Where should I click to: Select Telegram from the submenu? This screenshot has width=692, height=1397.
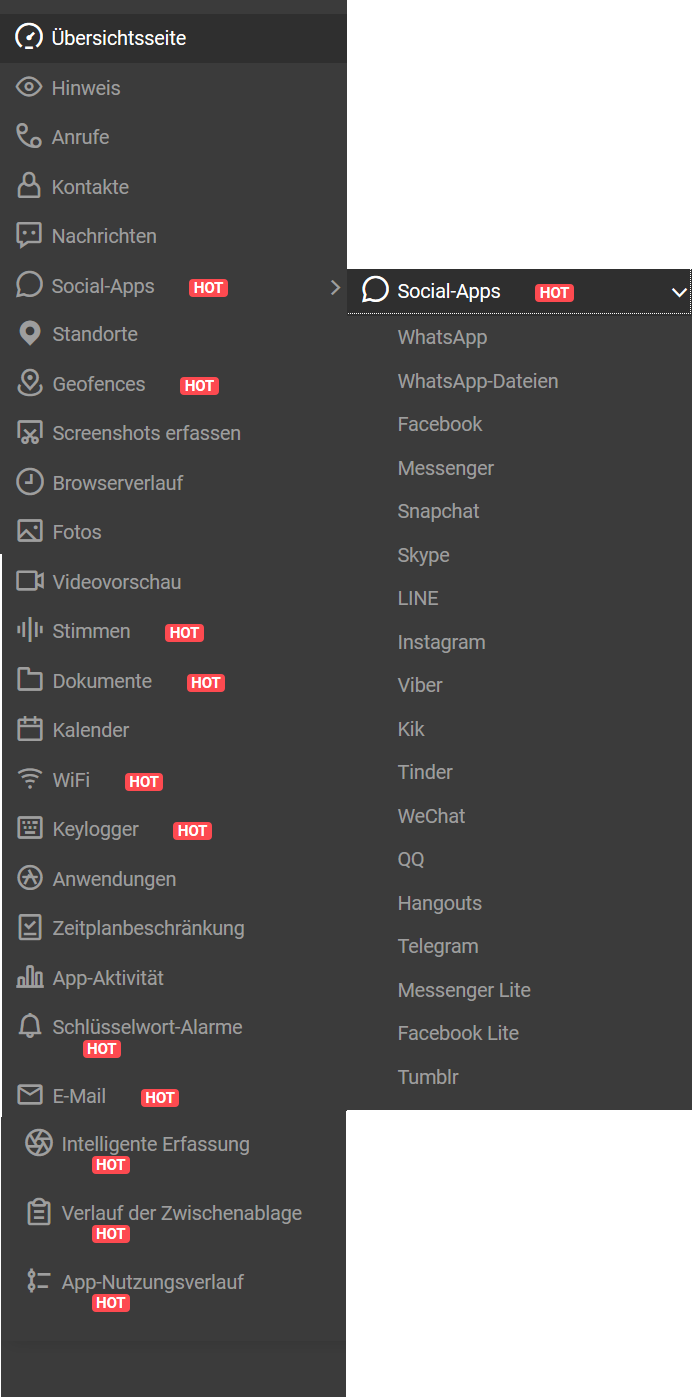click(x=438, y=946)
